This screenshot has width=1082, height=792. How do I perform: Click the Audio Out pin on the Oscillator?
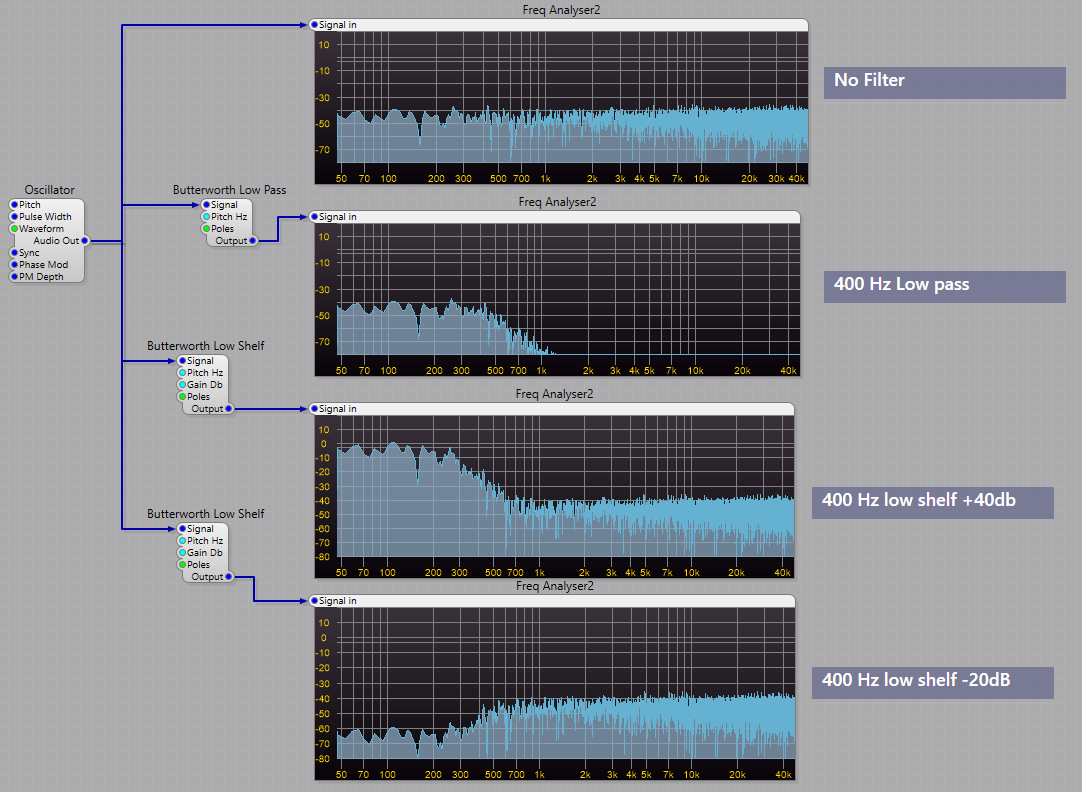[x=83, y=240]
